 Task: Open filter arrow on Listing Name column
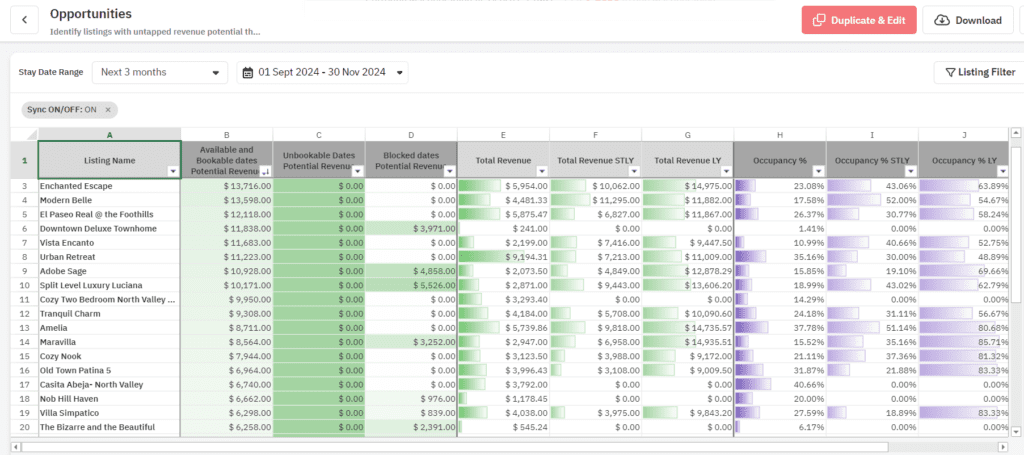173,171
